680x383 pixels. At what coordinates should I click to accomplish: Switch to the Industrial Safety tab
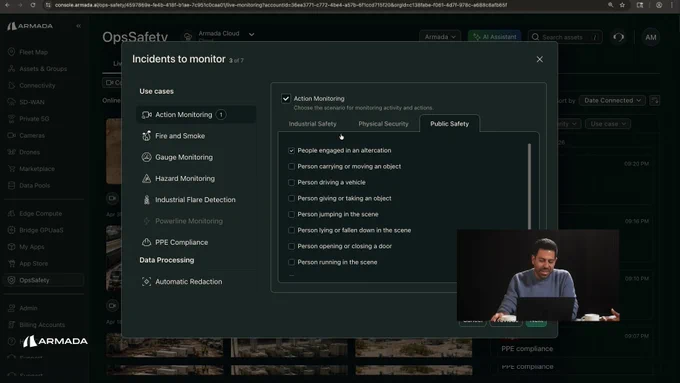point(312,124)
